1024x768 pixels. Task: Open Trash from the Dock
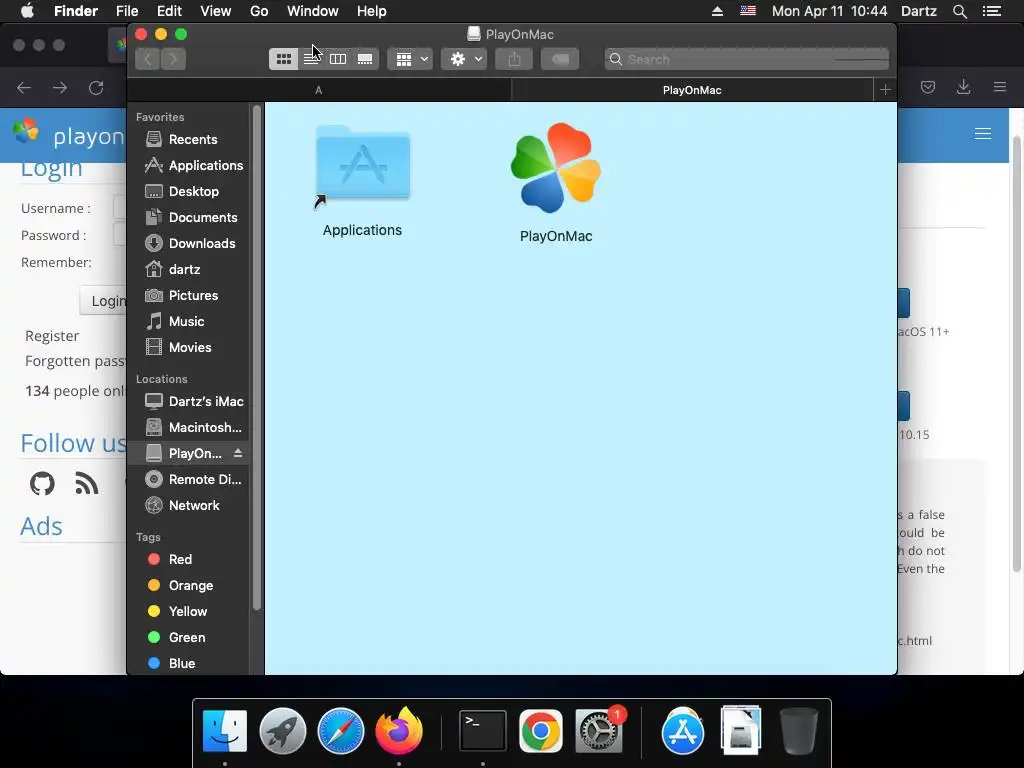coord(798,731)
